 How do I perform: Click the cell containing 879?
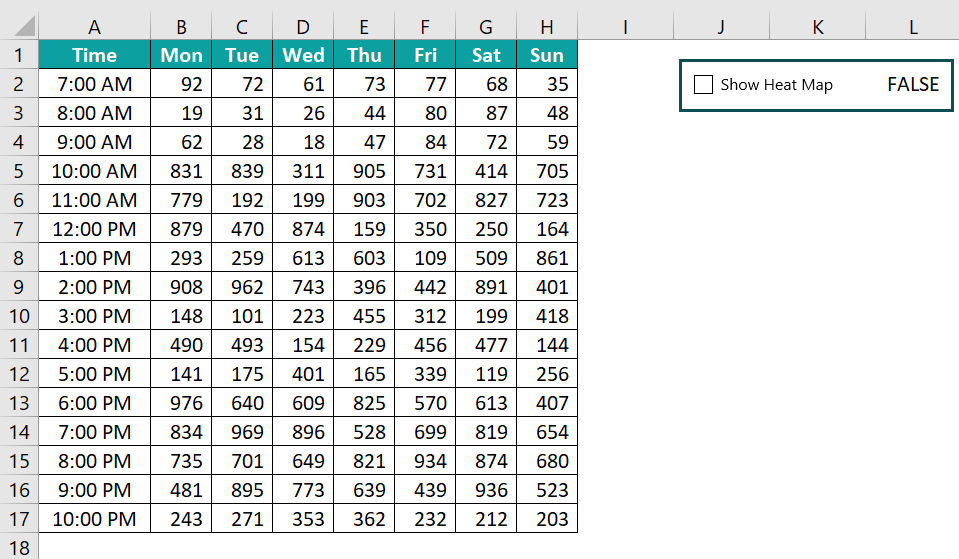(181, 229)
